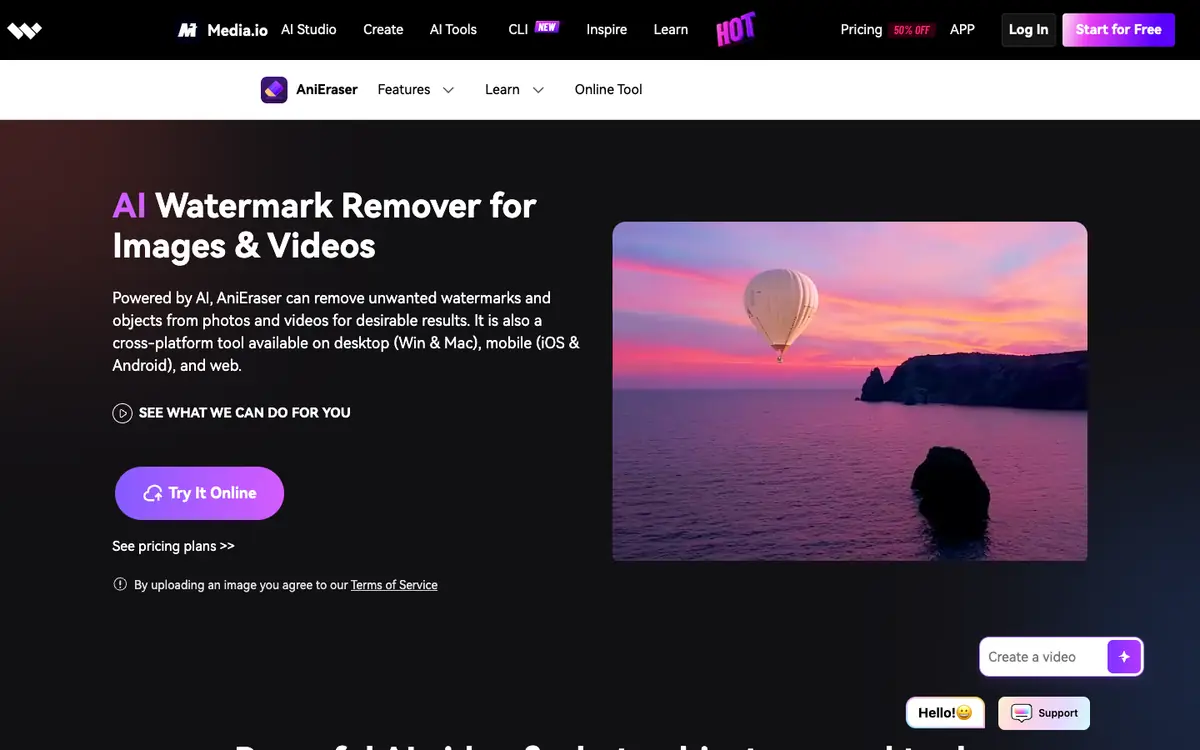The image size is (1200, 750).
Task: Focus the Create a video input field
Action: pos(1043,657)
